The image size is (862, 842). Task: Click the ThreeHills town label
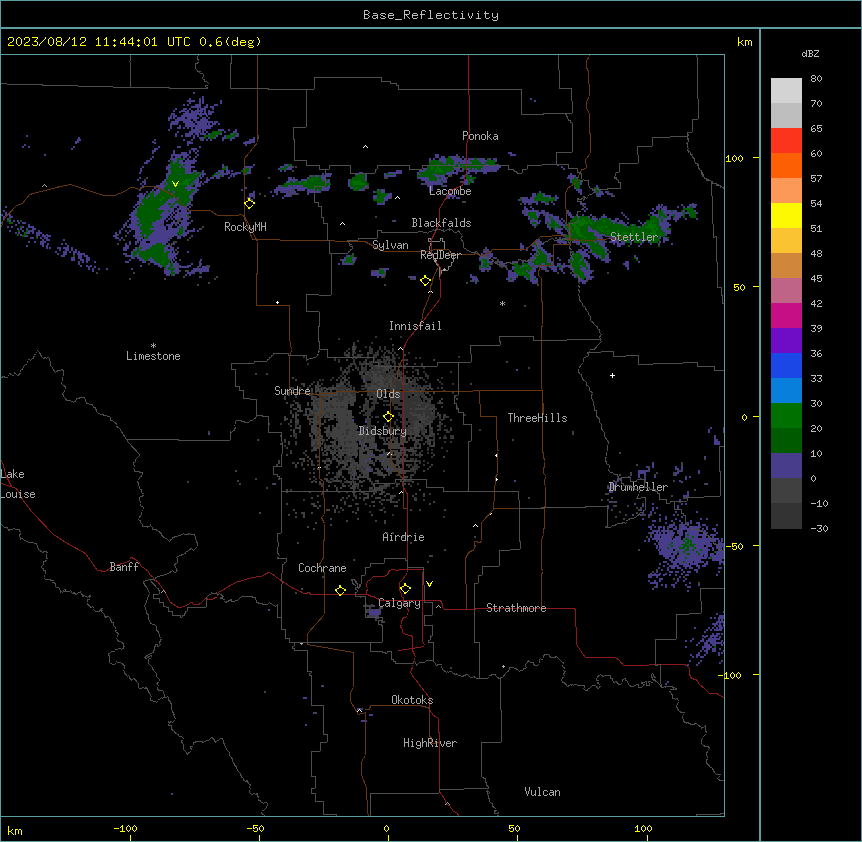point(537,418)
